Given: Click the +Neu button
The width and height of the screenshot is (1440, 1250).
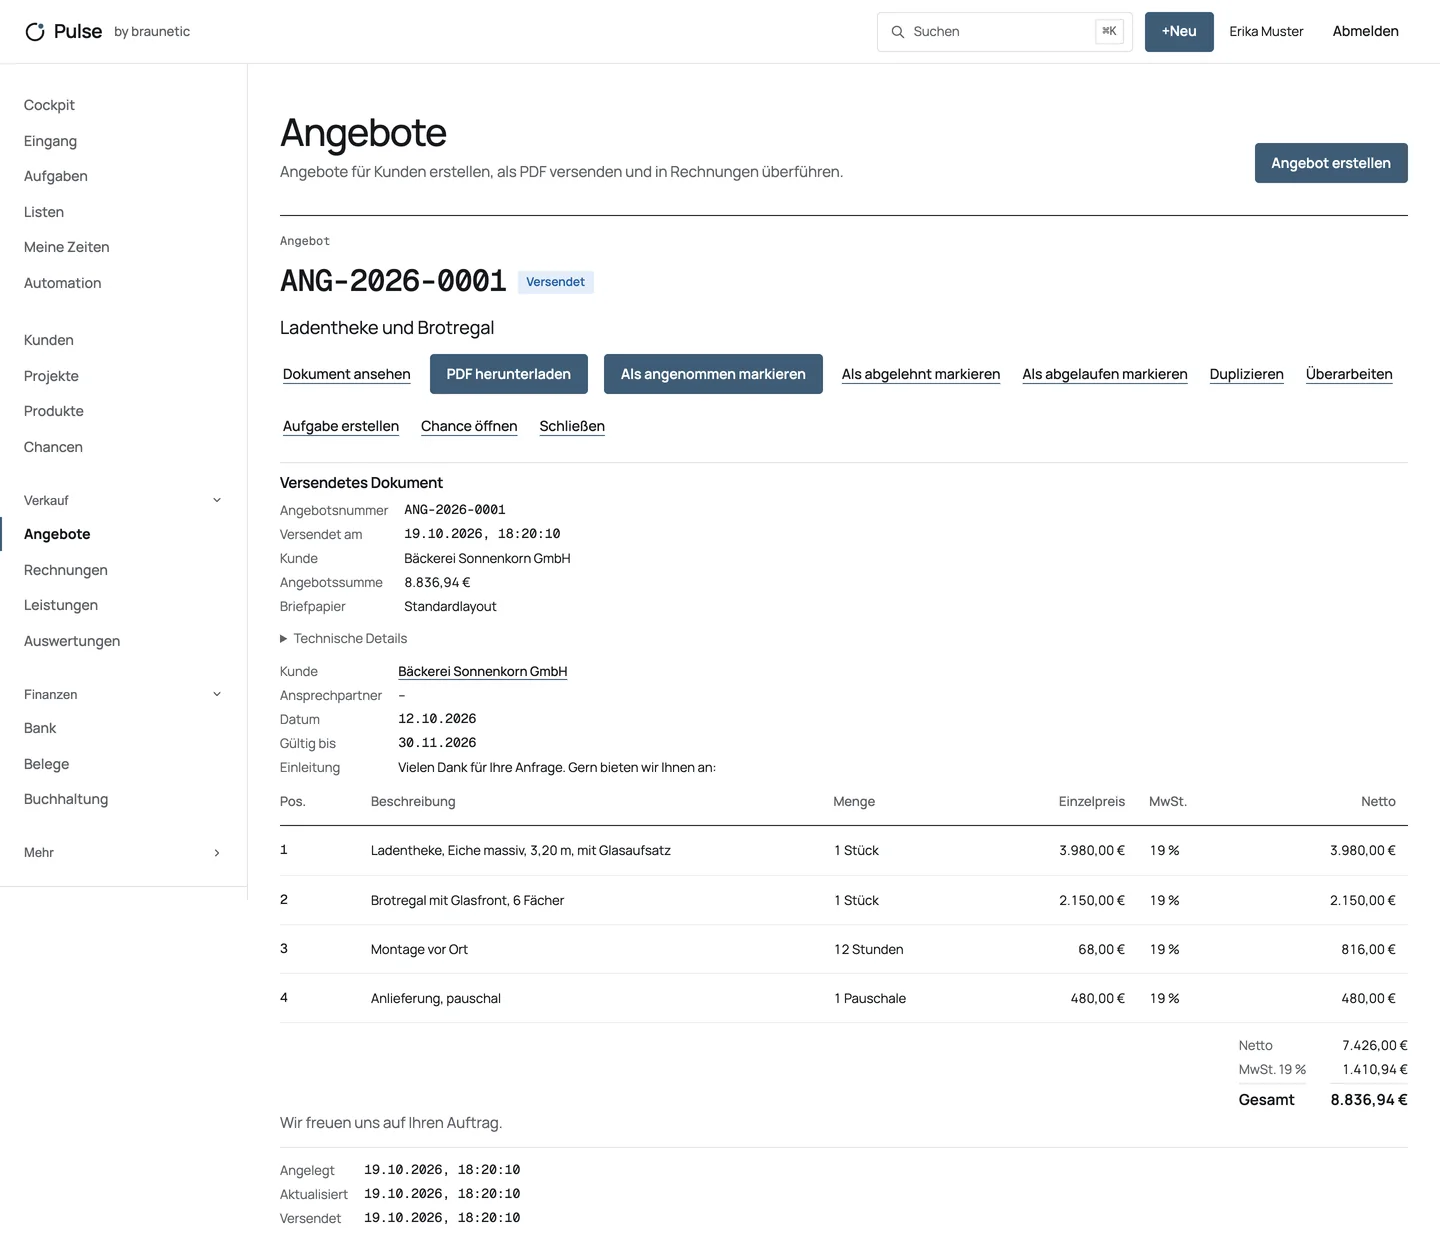Looking at the screenshot, I should coord(1179,32).
